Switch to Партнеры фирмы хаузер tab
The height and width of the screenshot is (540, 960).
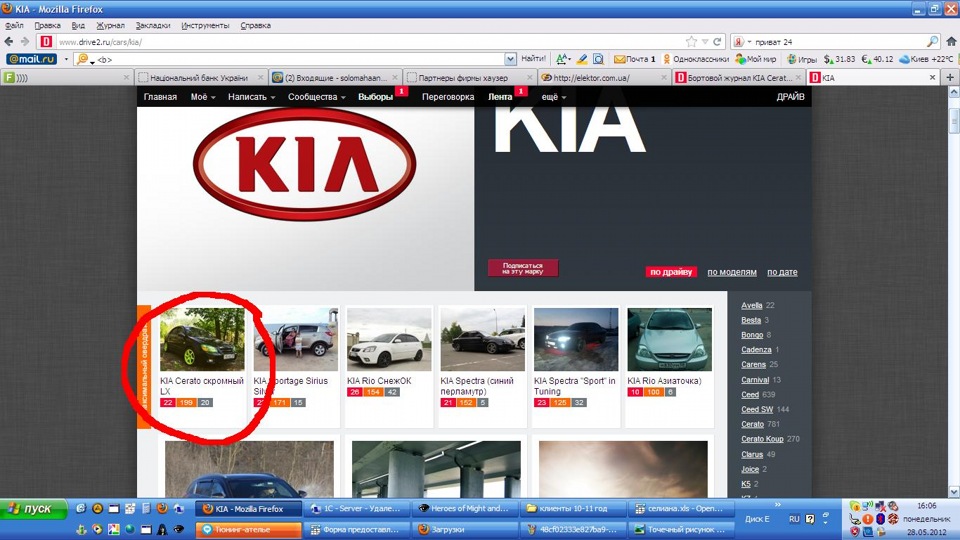coord(470,78)
